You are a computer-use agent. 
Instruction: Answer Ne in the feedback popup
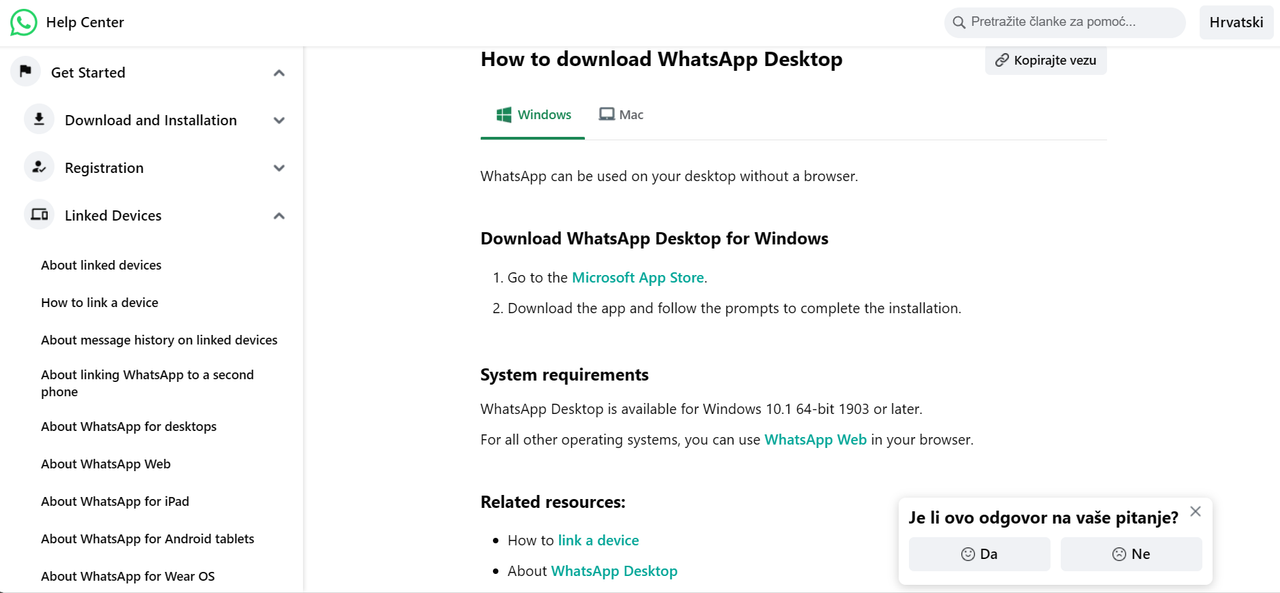click(x=1131, y=554)
